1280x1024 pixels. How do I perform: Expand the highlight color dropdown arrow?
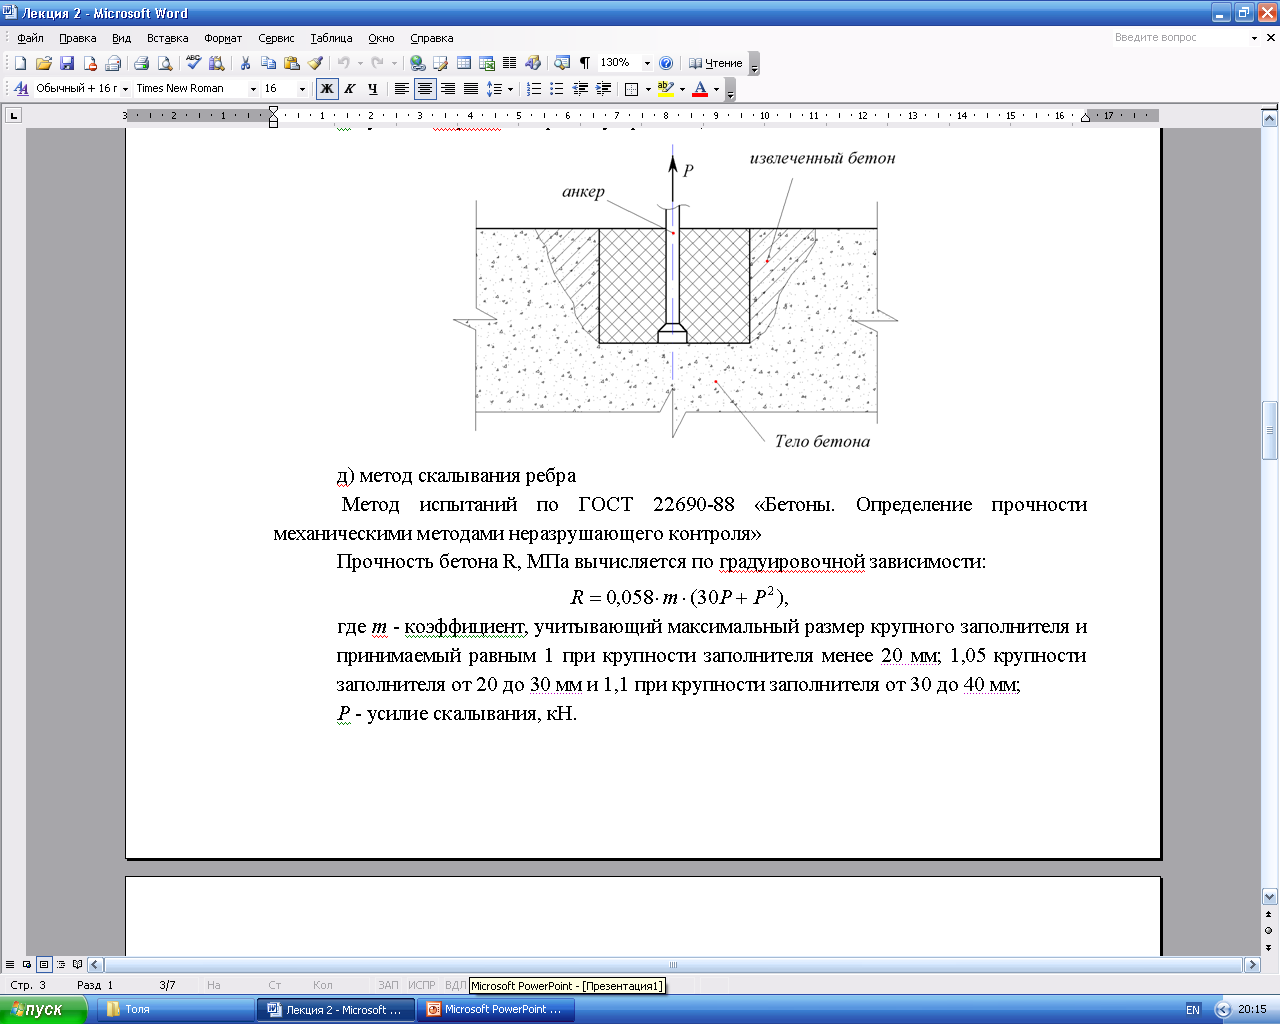682,89
